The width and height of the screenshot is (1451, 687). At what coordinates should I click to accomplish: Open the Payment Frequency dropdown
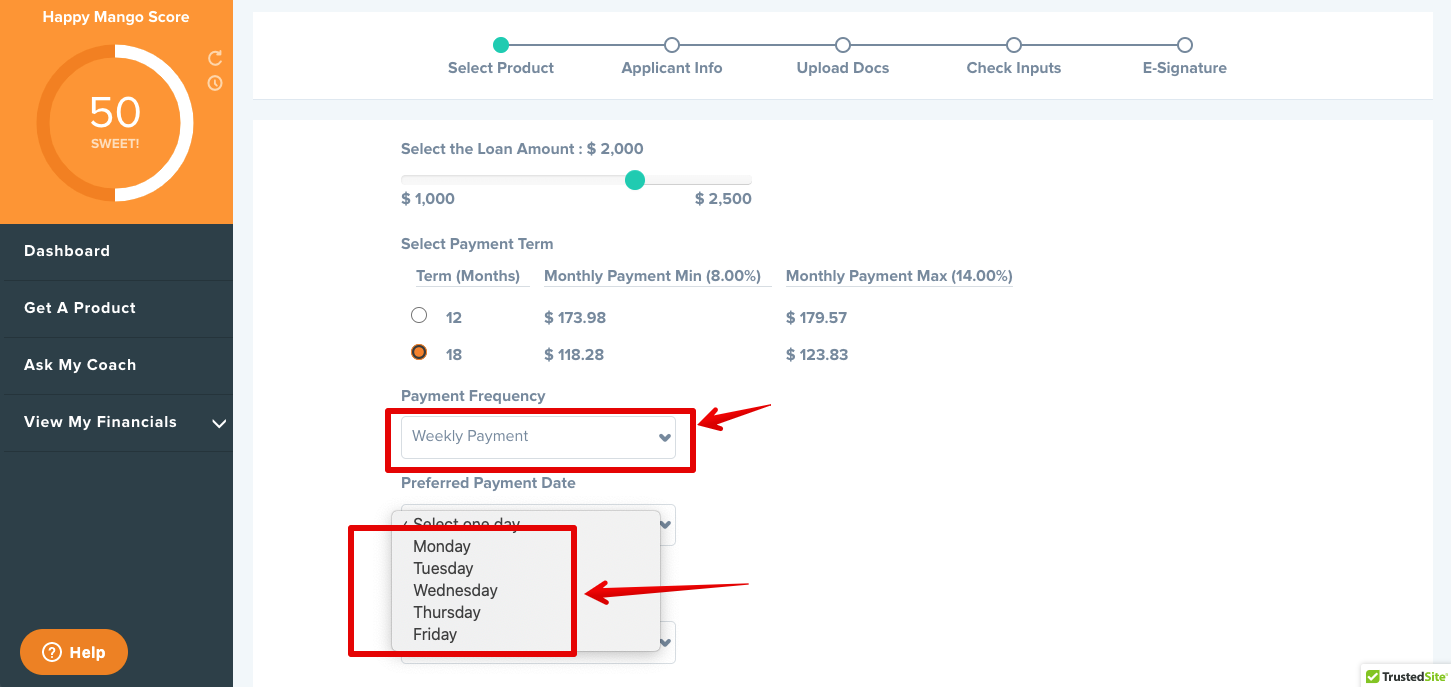[x=540, y=436]
